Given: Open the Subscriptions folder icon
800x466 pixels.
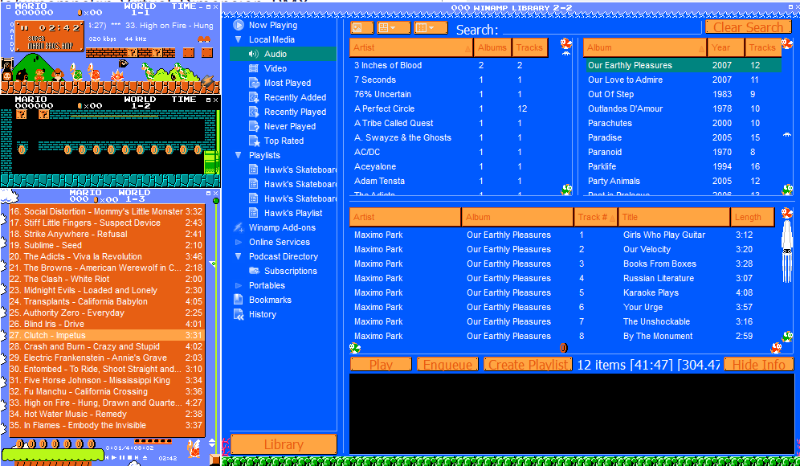Looking at the screenshot, I should coord(254,271).
